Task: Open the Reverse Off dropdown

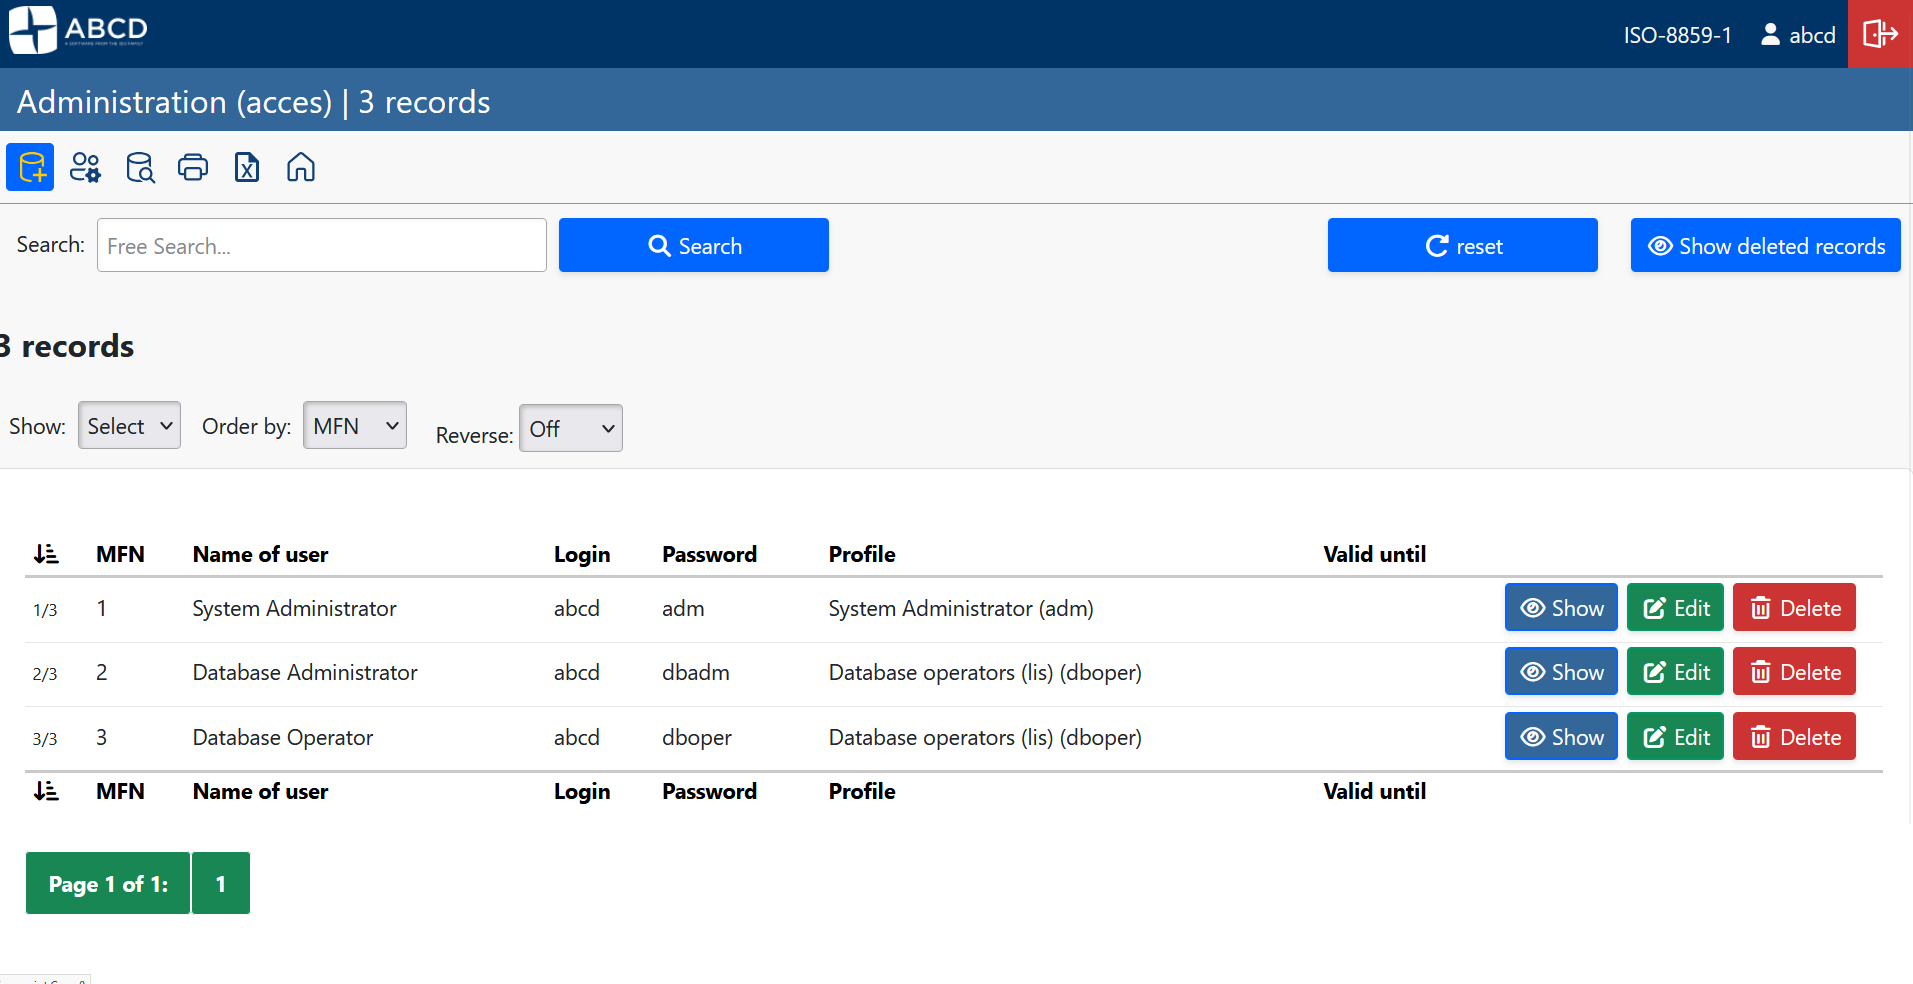Action: [x=570, y=429]
